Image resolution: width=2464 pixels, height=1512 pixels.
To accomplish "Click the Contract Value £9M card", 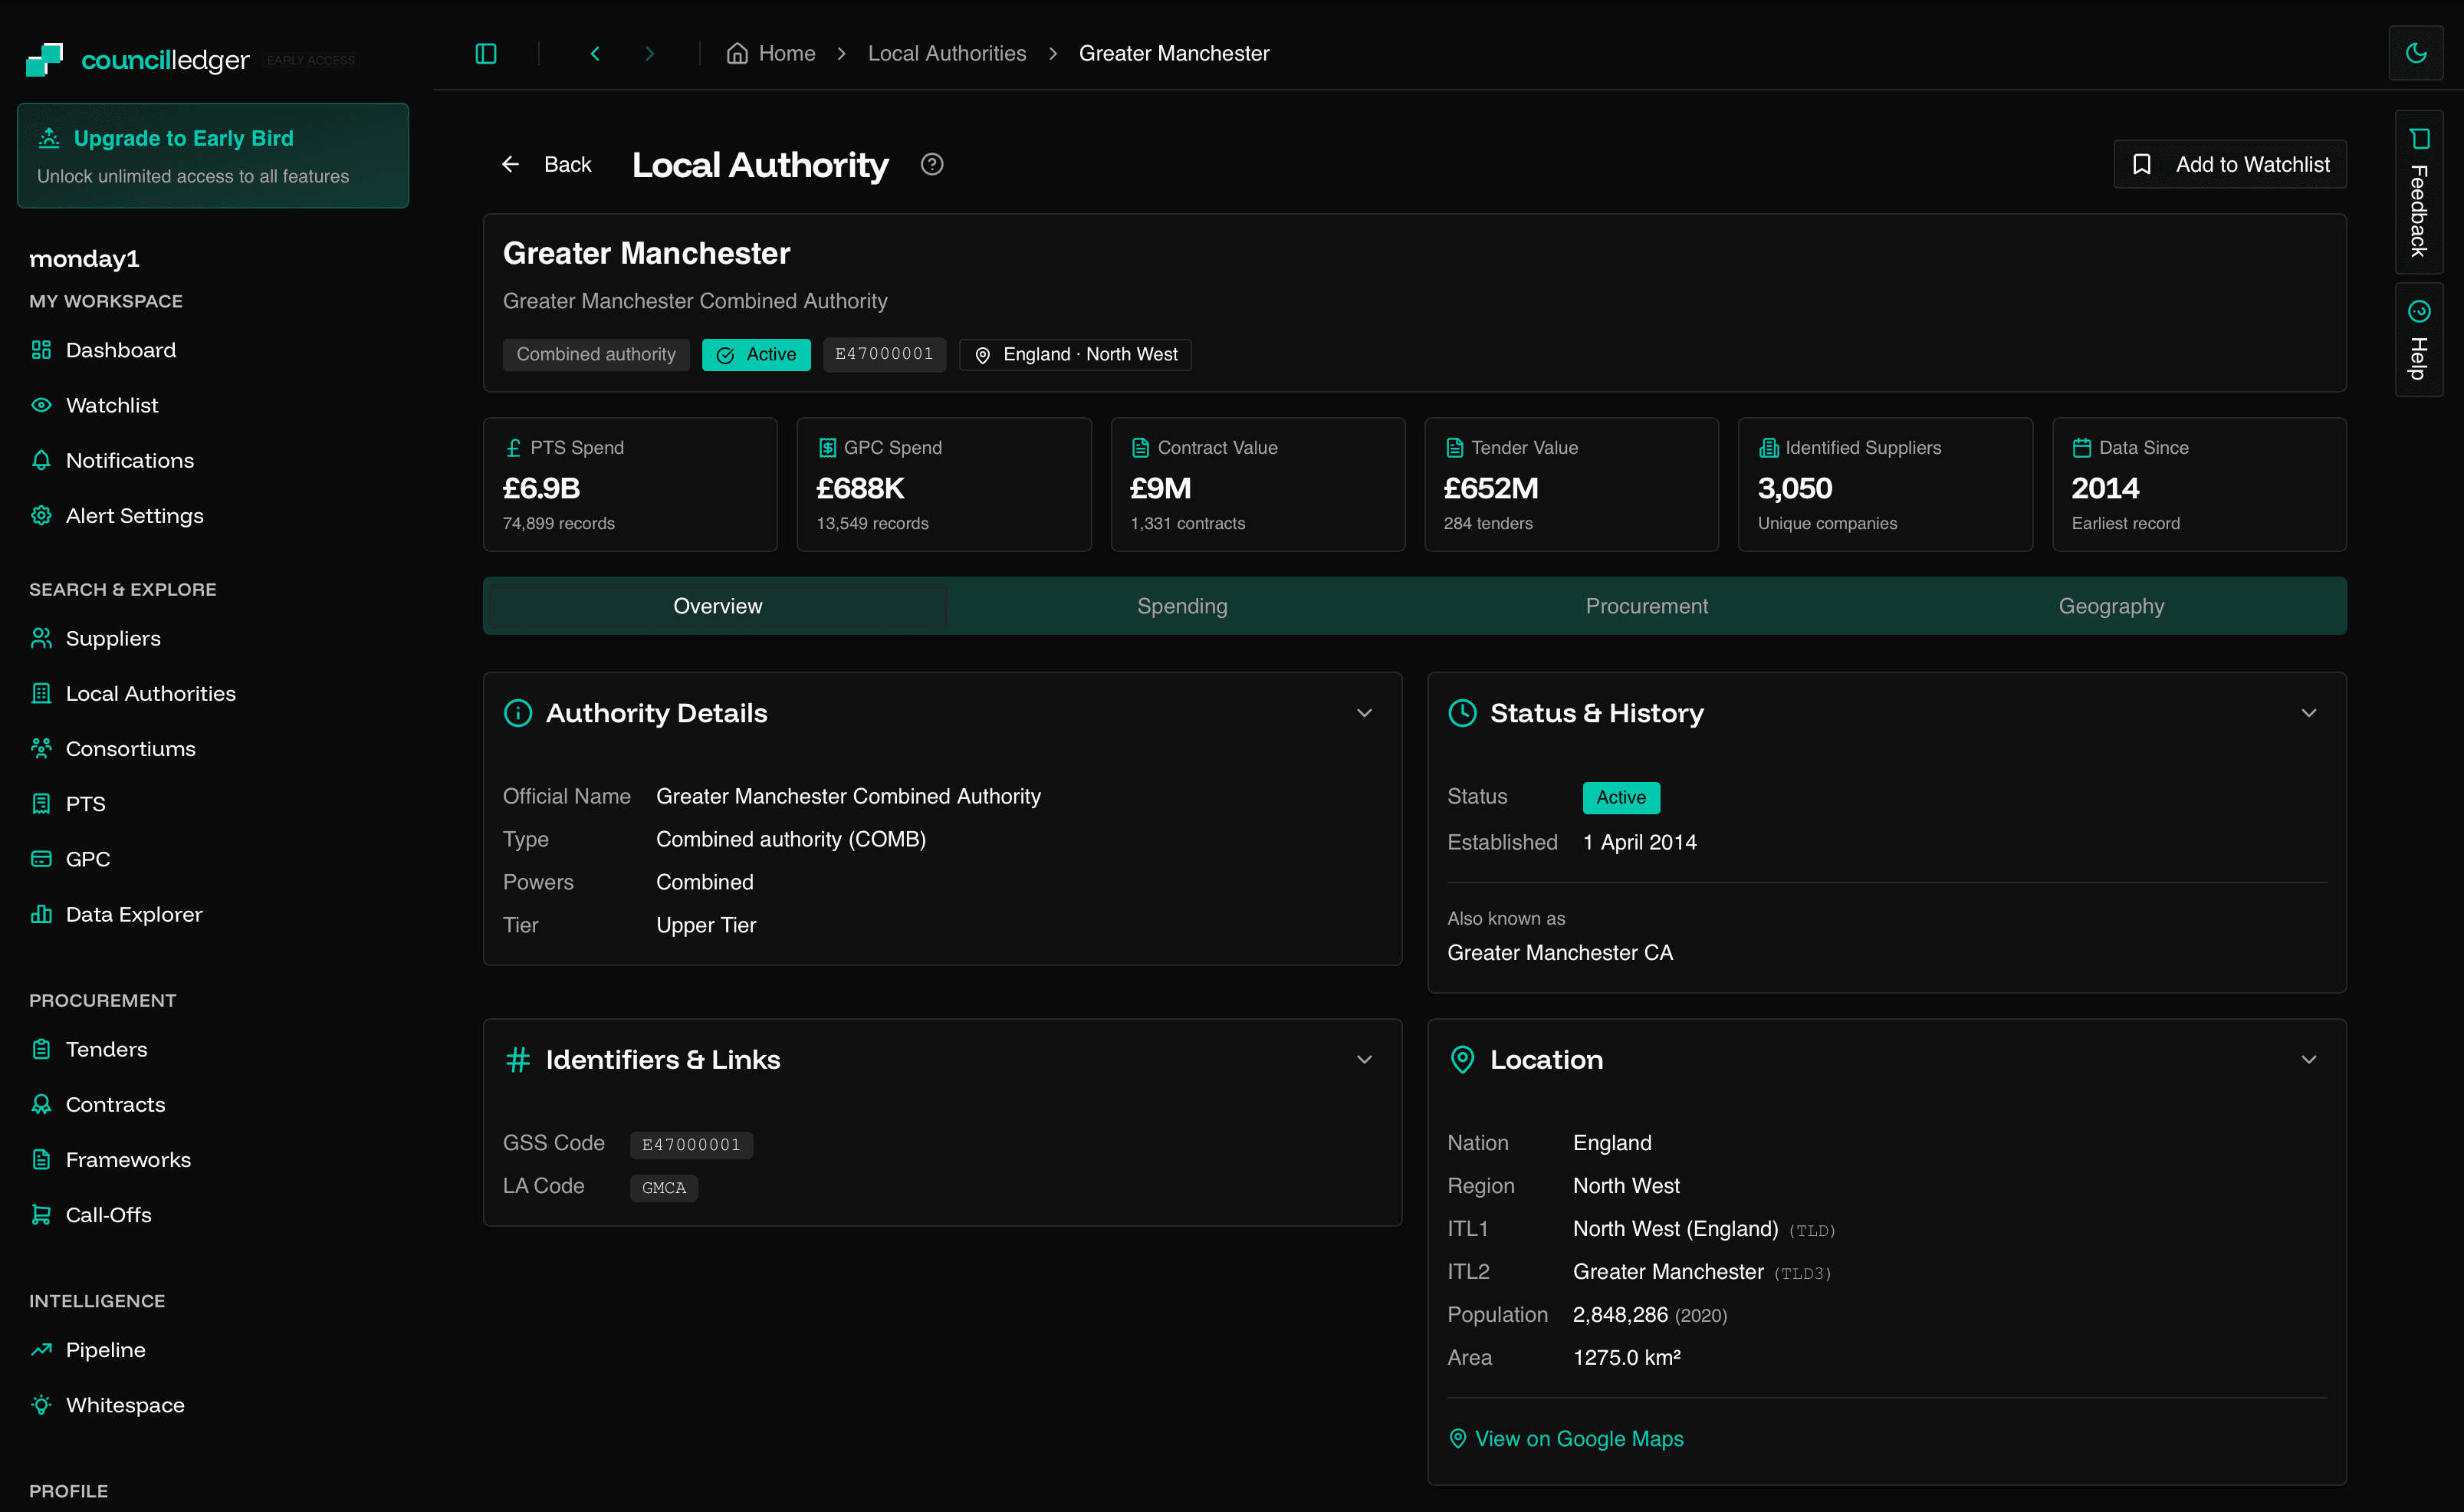I will click(x=1257, y=484).
